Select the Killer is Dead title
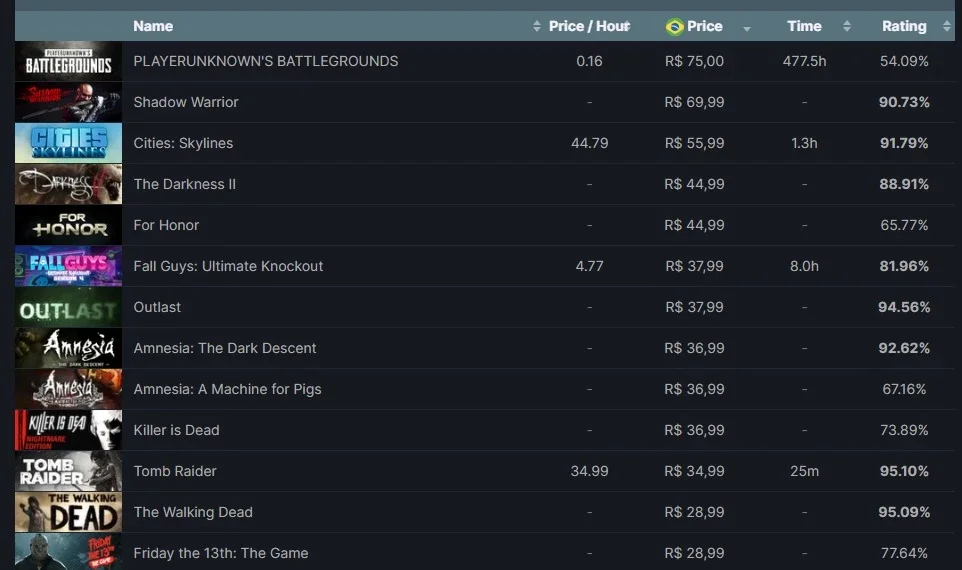962x570 pixels. [x=176, y=430]
